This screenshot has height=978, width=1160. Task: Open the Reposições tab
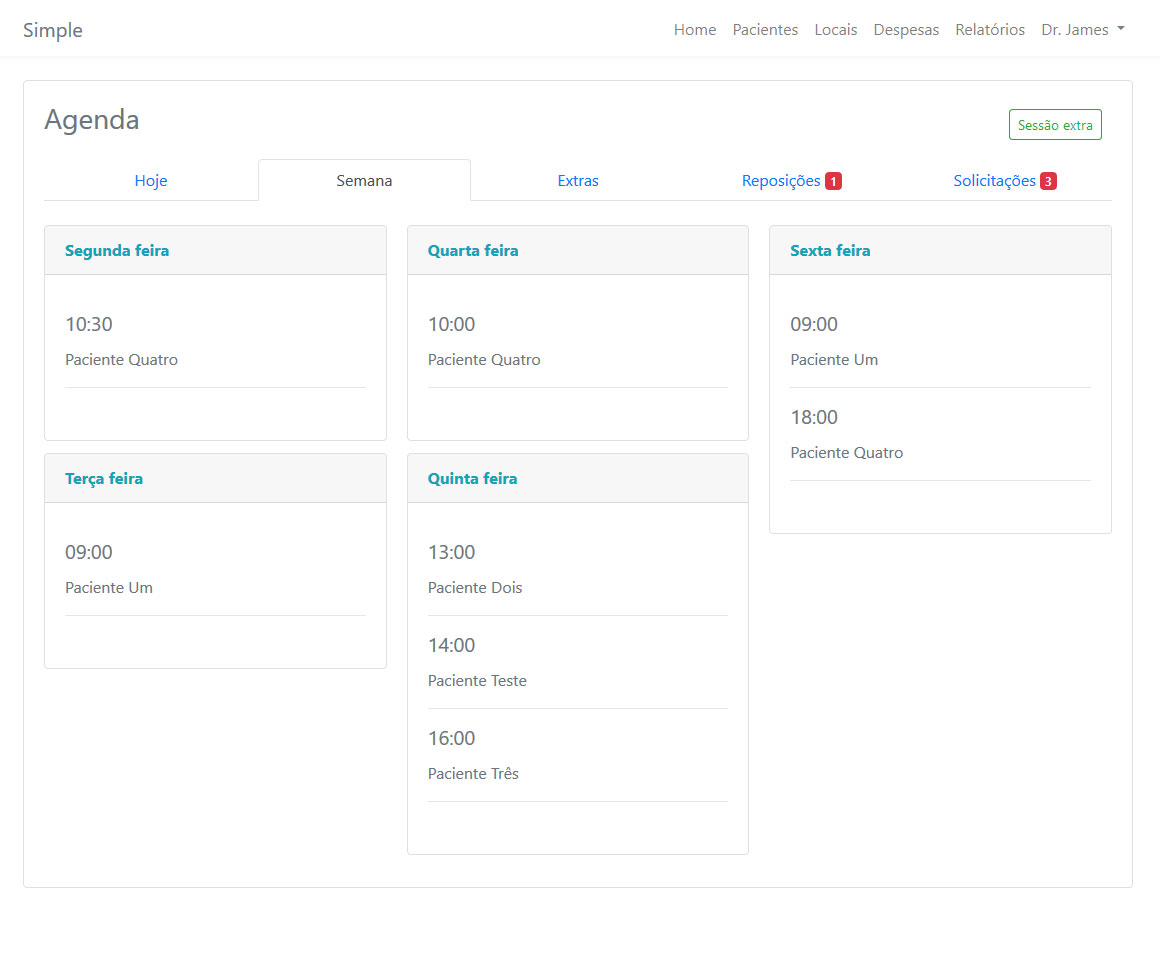(x=781, y=181)
